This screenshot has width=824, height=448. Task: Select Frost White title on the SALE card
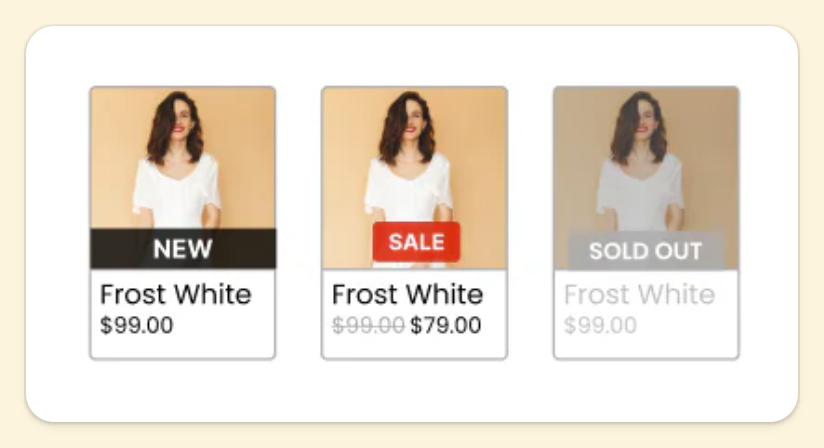click(x=407, y=295)
